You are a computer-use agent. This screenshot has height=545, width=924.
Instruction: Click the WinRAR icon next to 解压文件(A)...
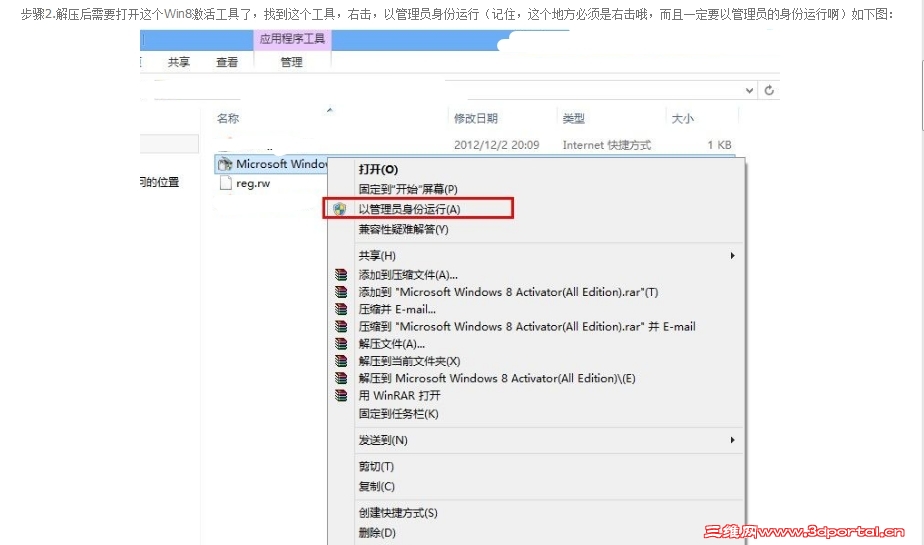coord(341,343)
